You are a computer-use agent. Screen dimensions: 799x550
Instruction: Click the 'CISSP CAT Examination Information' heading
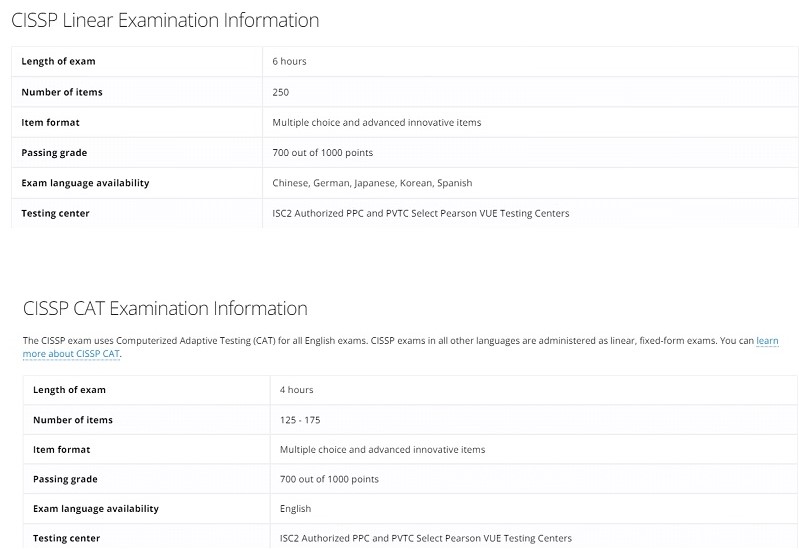[165, 308]
